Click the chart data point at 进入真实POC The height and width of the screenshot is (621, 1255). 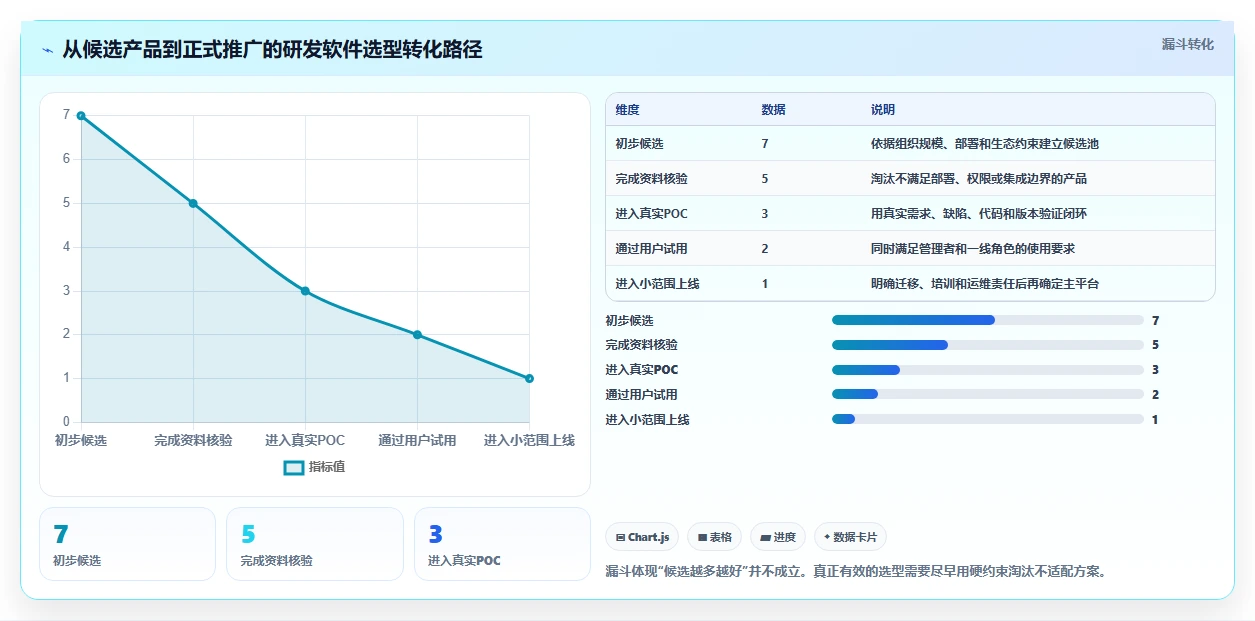click(305, 291)
